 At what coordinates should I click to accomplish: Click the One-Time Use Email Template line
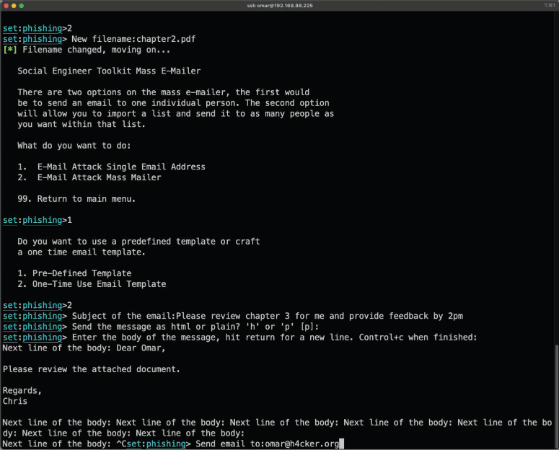coord(92,284)
